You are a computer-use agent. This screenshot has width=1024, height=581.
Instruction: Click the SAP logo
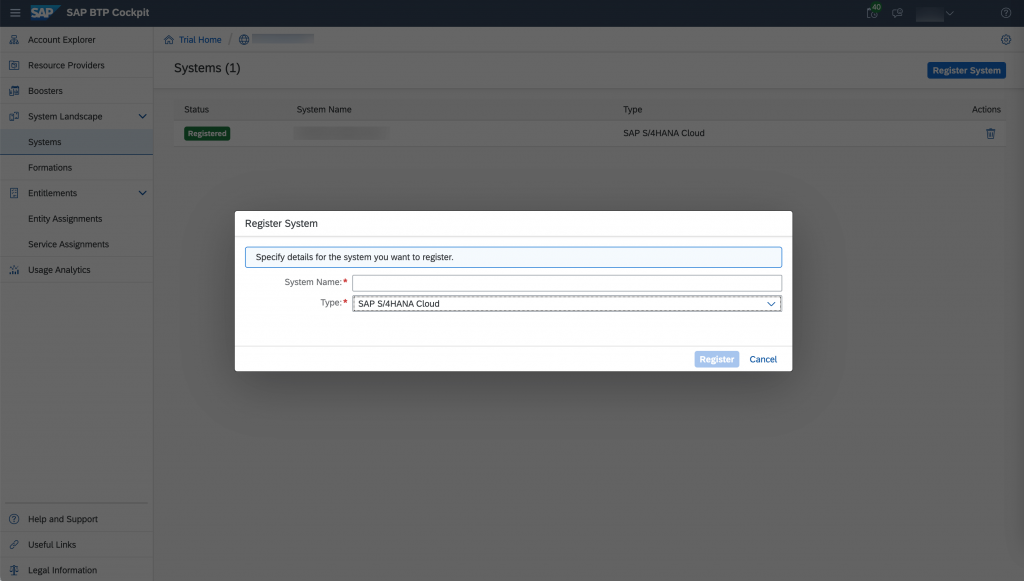click(x=44, y=12)
